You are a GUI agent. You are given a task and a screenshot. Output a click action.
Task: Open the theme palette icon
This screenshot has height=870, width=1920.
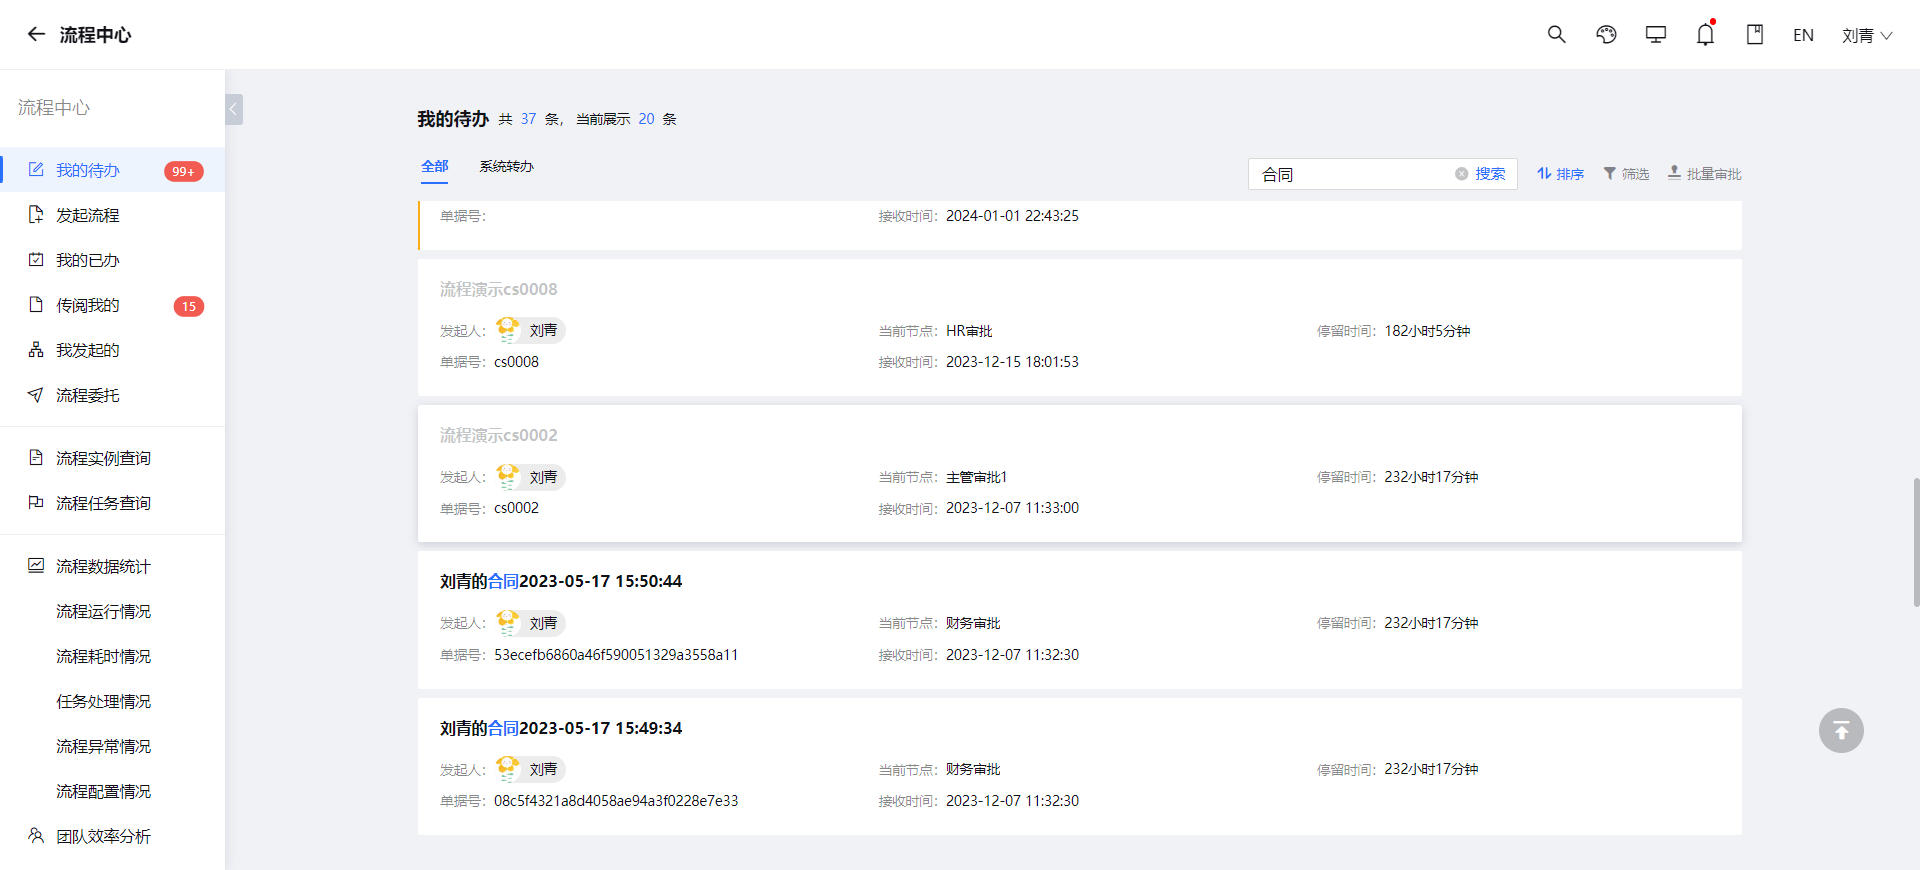[x=1606, y=34]
